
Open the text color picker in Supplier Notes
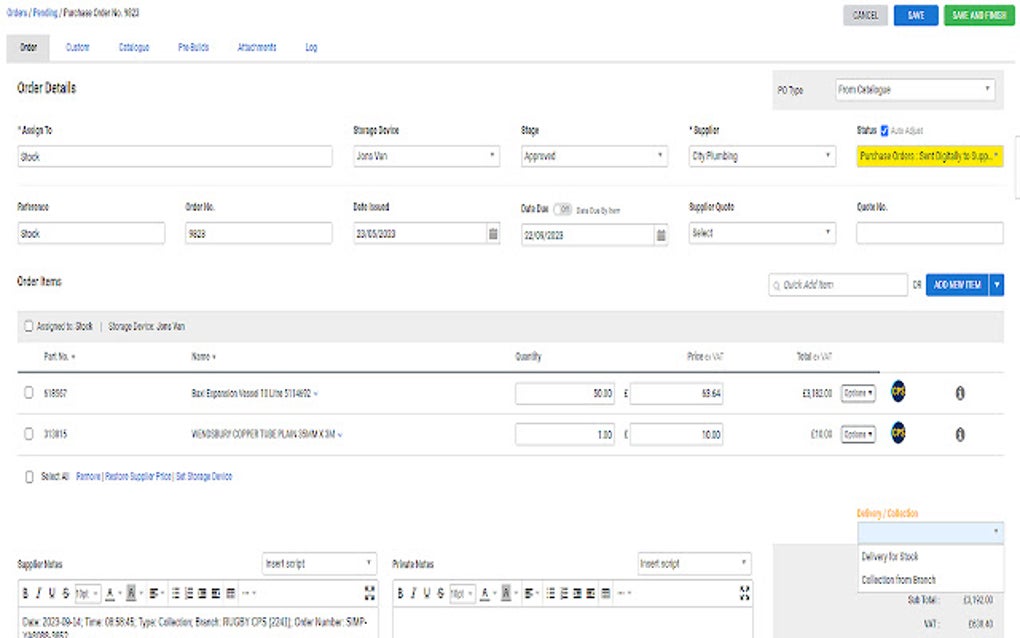coord(110,592)
